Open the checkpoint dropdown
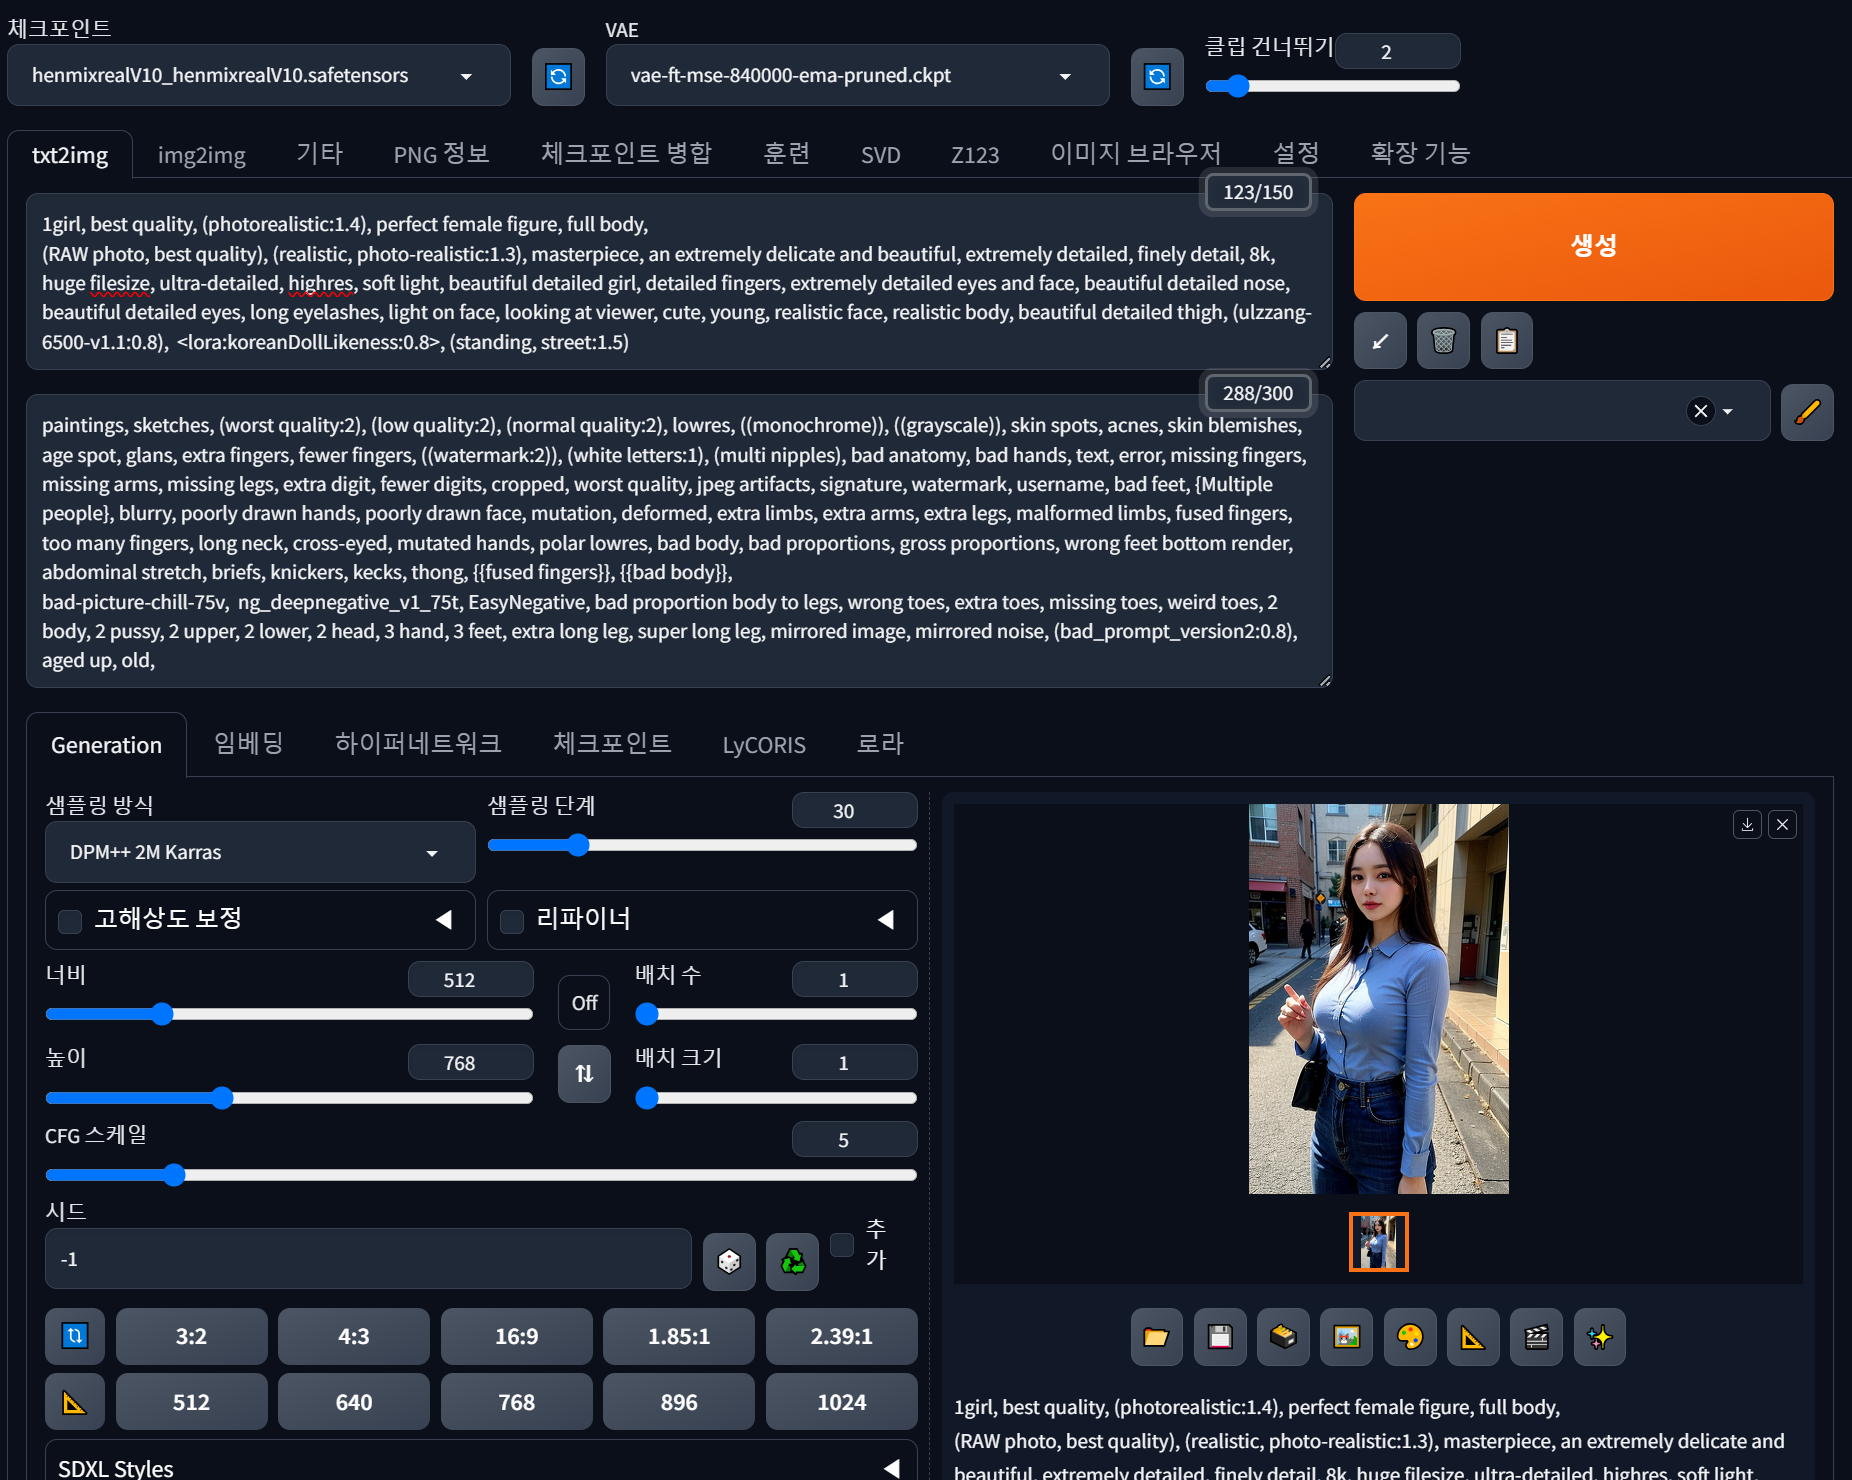 pyautogui.click(x=259, y=76)
